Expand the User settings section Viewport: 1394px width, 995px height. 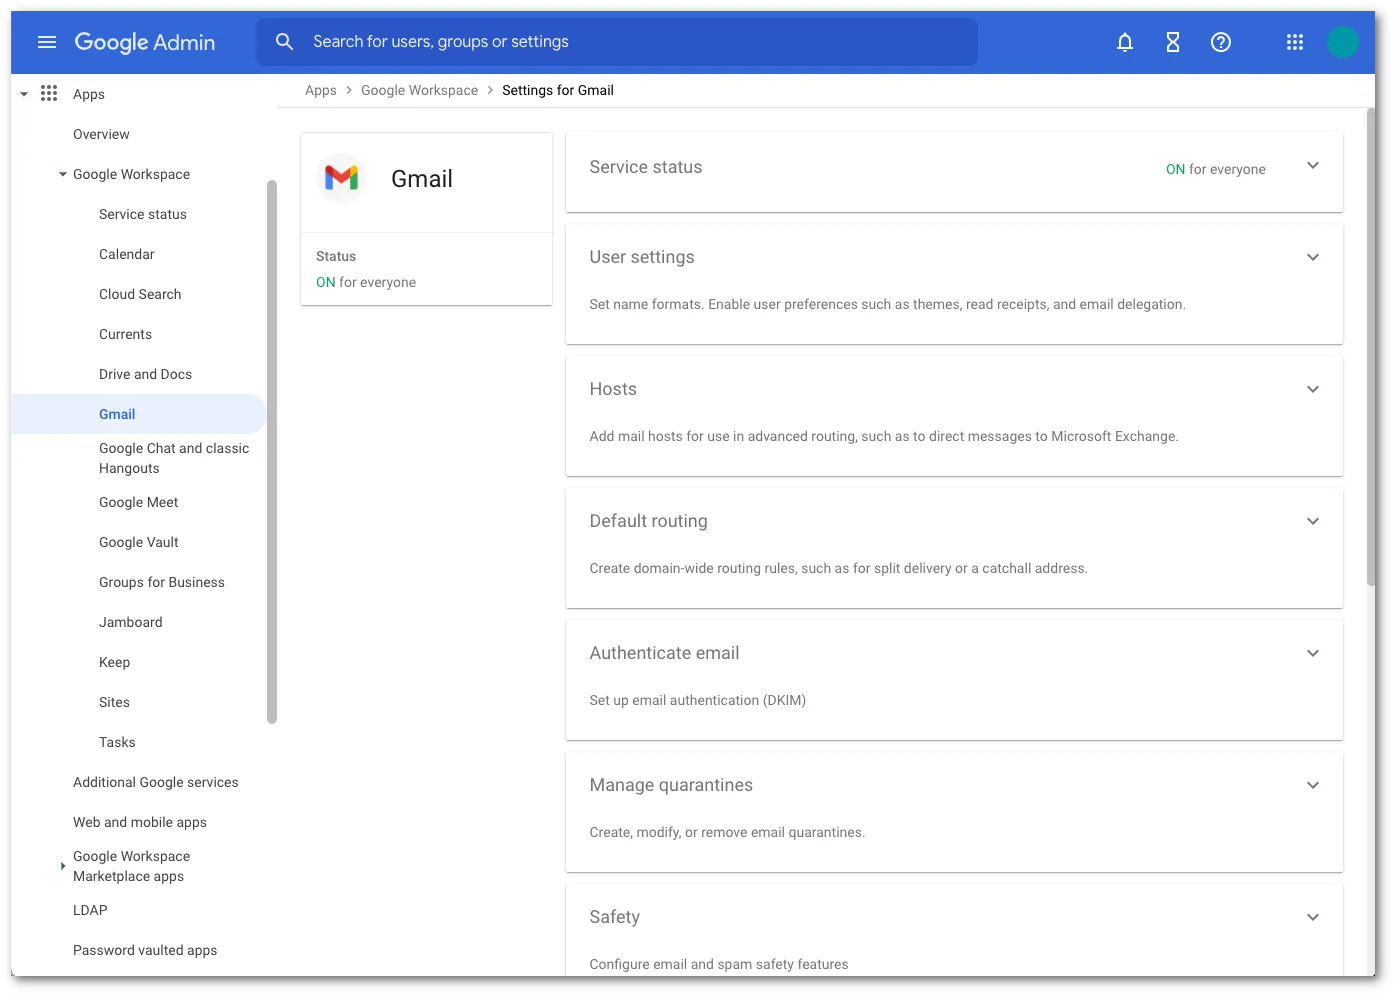[x=1313, y=257]
